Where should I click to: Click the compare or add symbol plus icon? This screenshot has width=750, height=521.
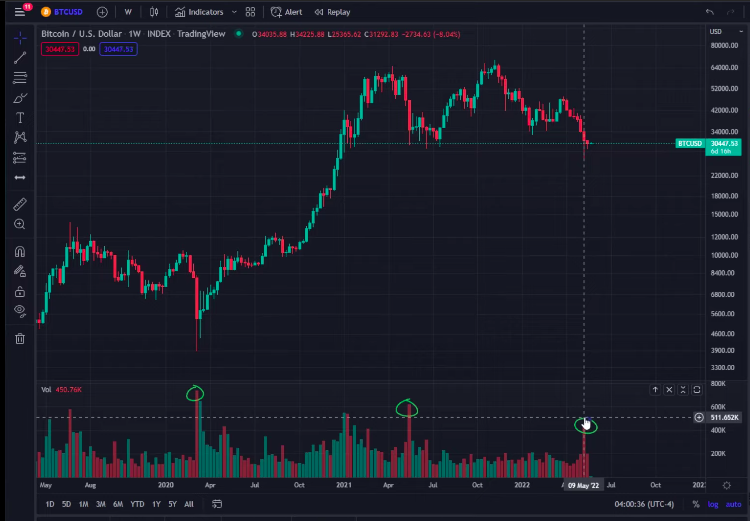pyautogui.click(x=102, y=12)
